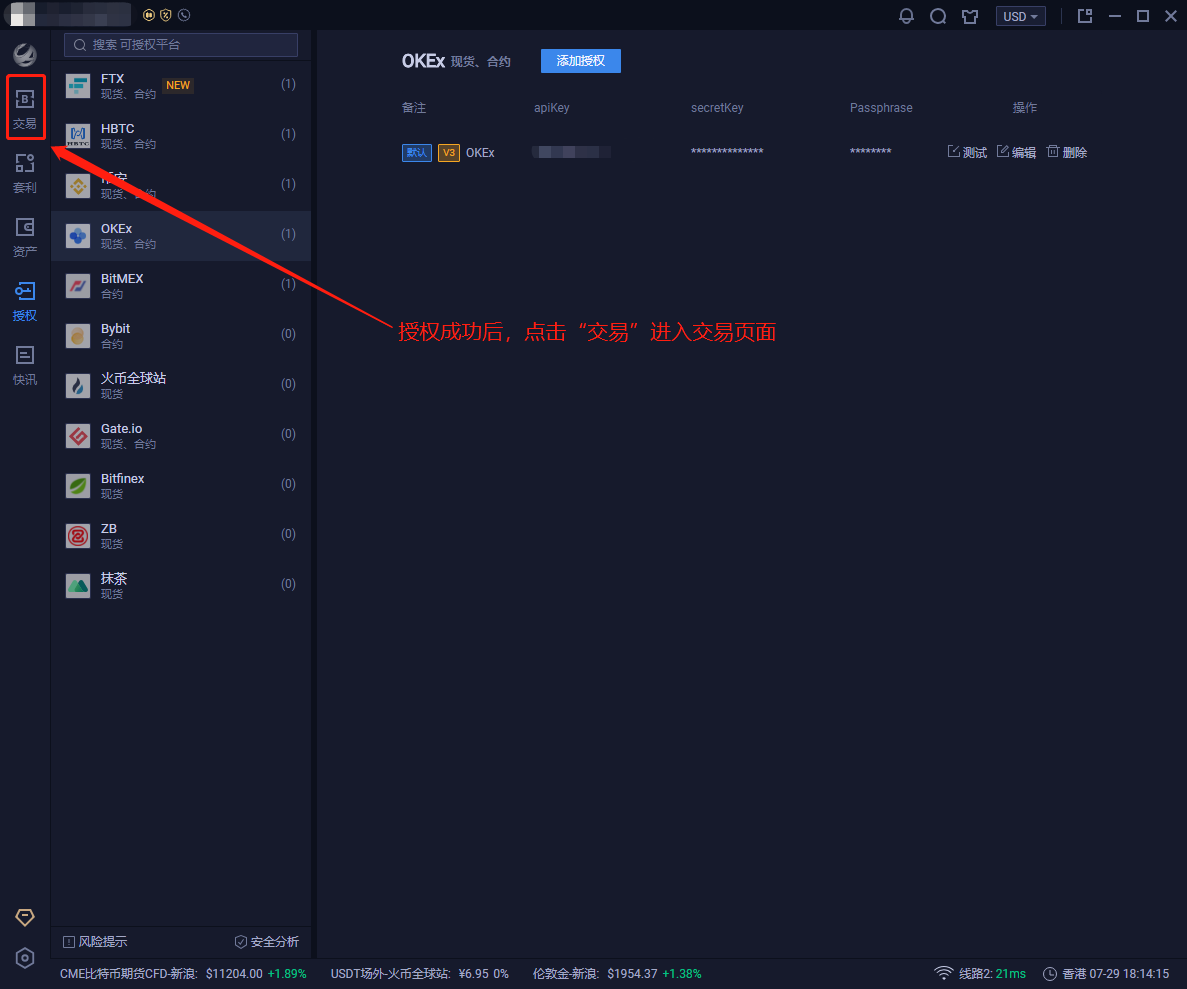The height and width of the screenshot is (989, 1187).
Task: Select BitMEX in the platform list
Action: pyautogui.click(x=181, y=286)
